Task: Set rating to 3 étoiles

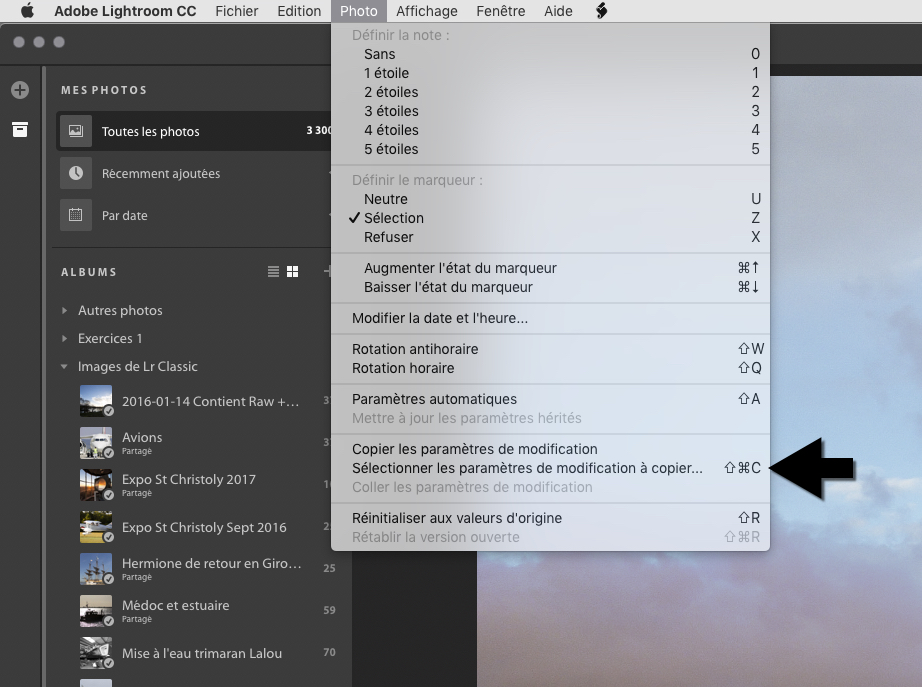Action: tap(550, 111)
